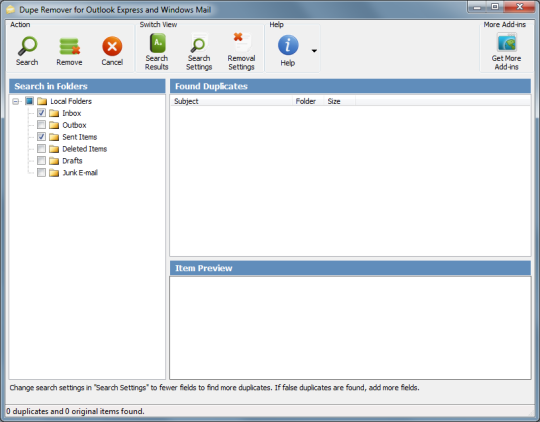Check the Outbox folder checkbox
The height and width of the screenshot is (422, 540).
click(x=41, y=124)
